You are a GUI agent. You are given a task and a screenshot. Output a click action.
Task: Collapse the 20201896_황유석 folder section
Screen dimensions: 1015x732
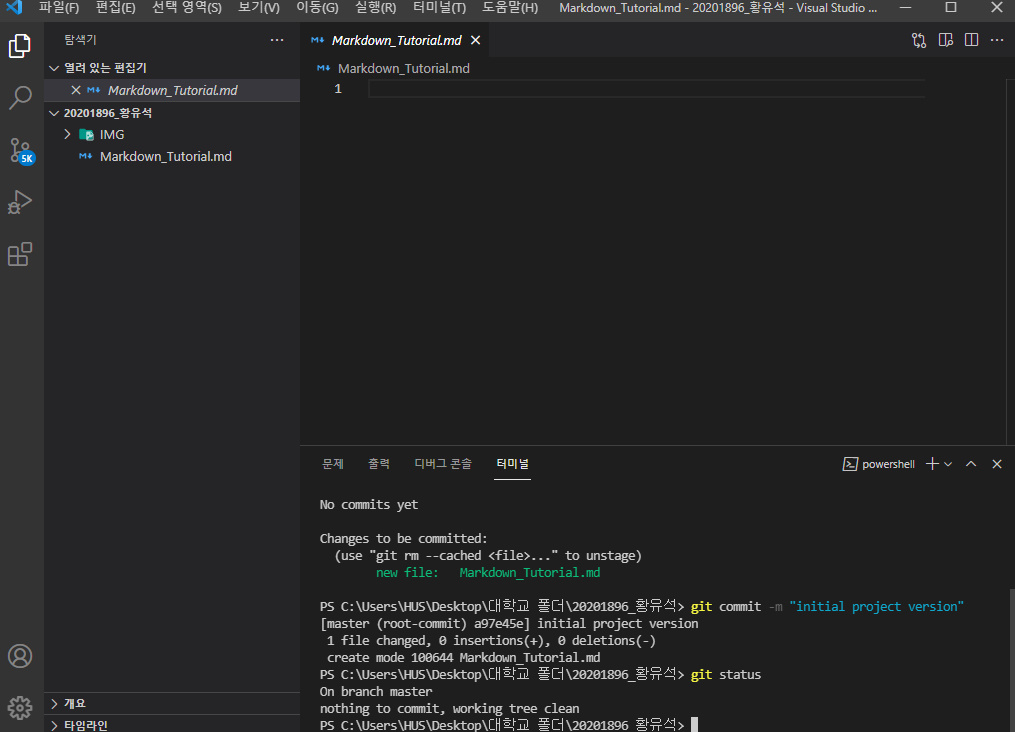pos(54,113)
